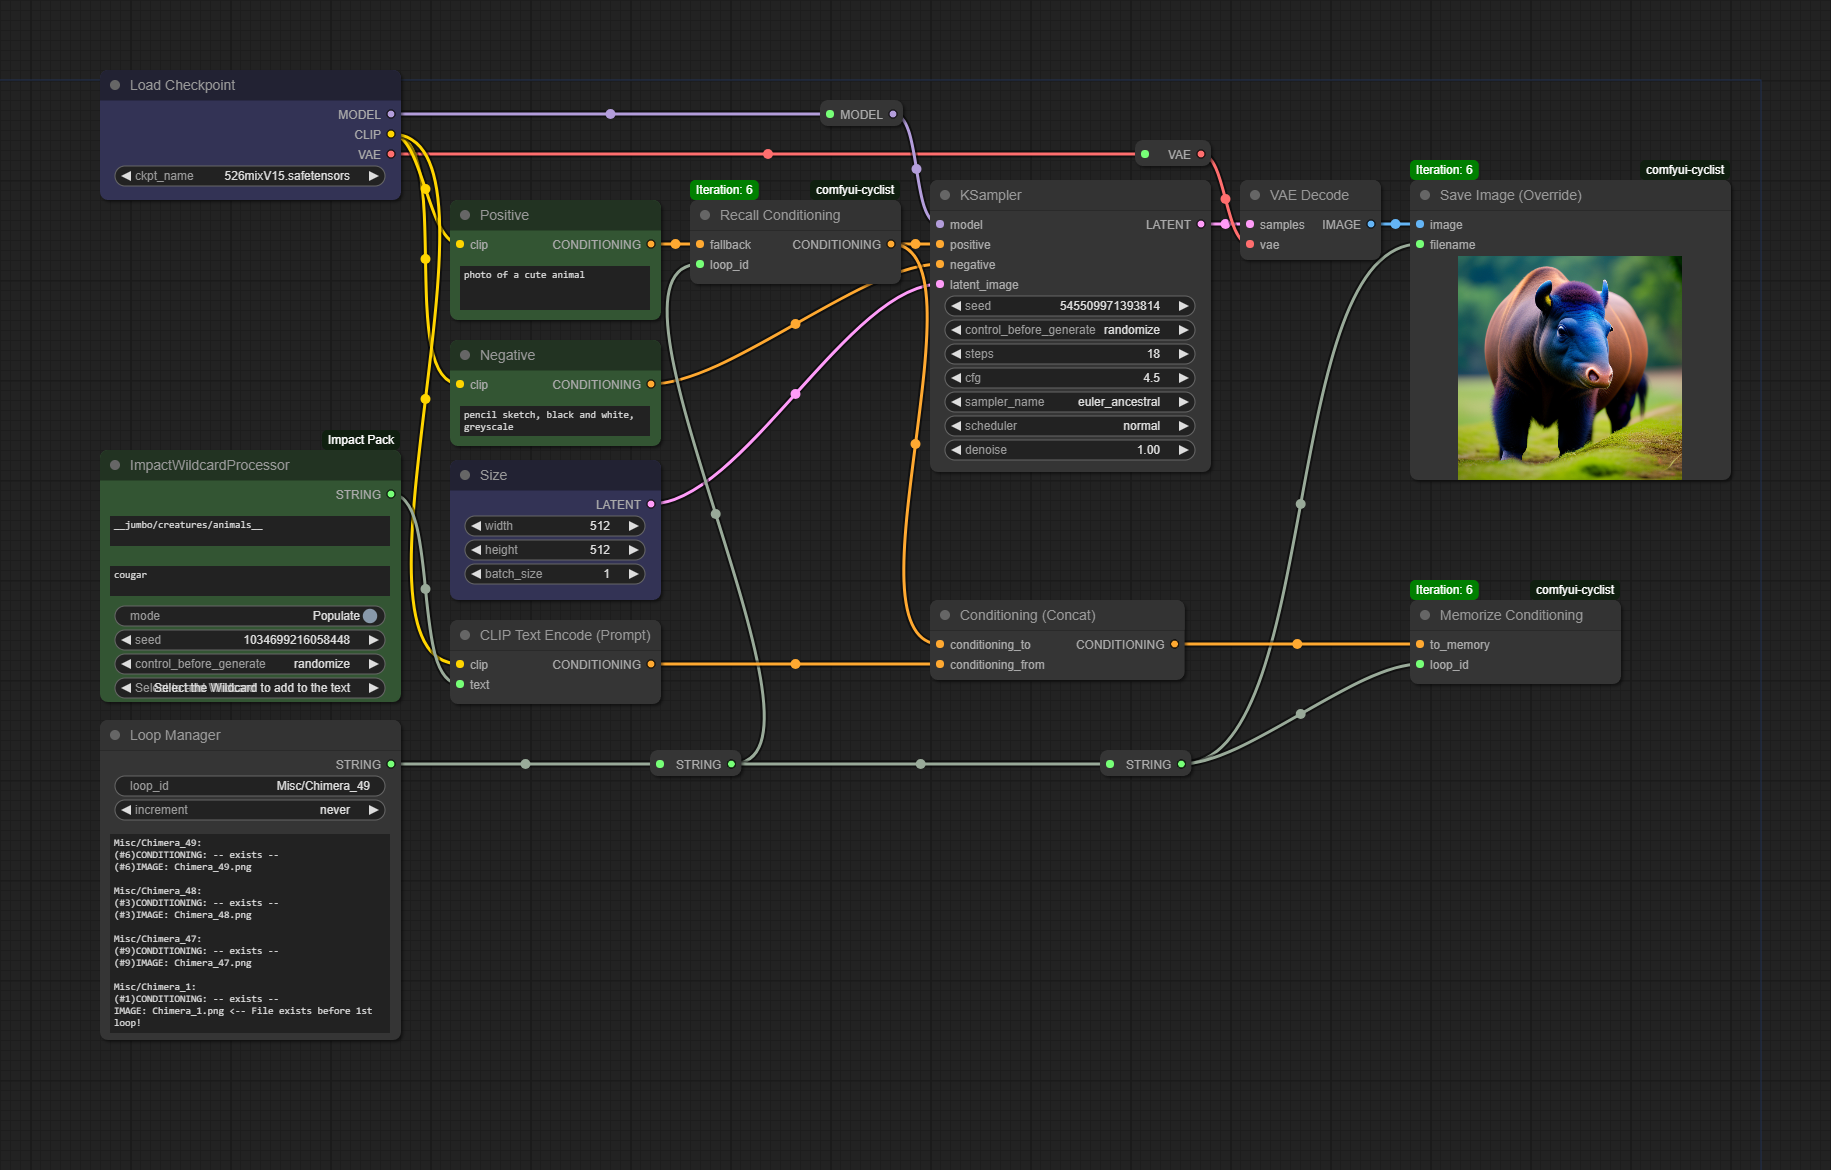Image resolution: width=1831 pixels, height=1170 pixels.
Task: Click the generated animal image preview
Action: click(1569, 368)
